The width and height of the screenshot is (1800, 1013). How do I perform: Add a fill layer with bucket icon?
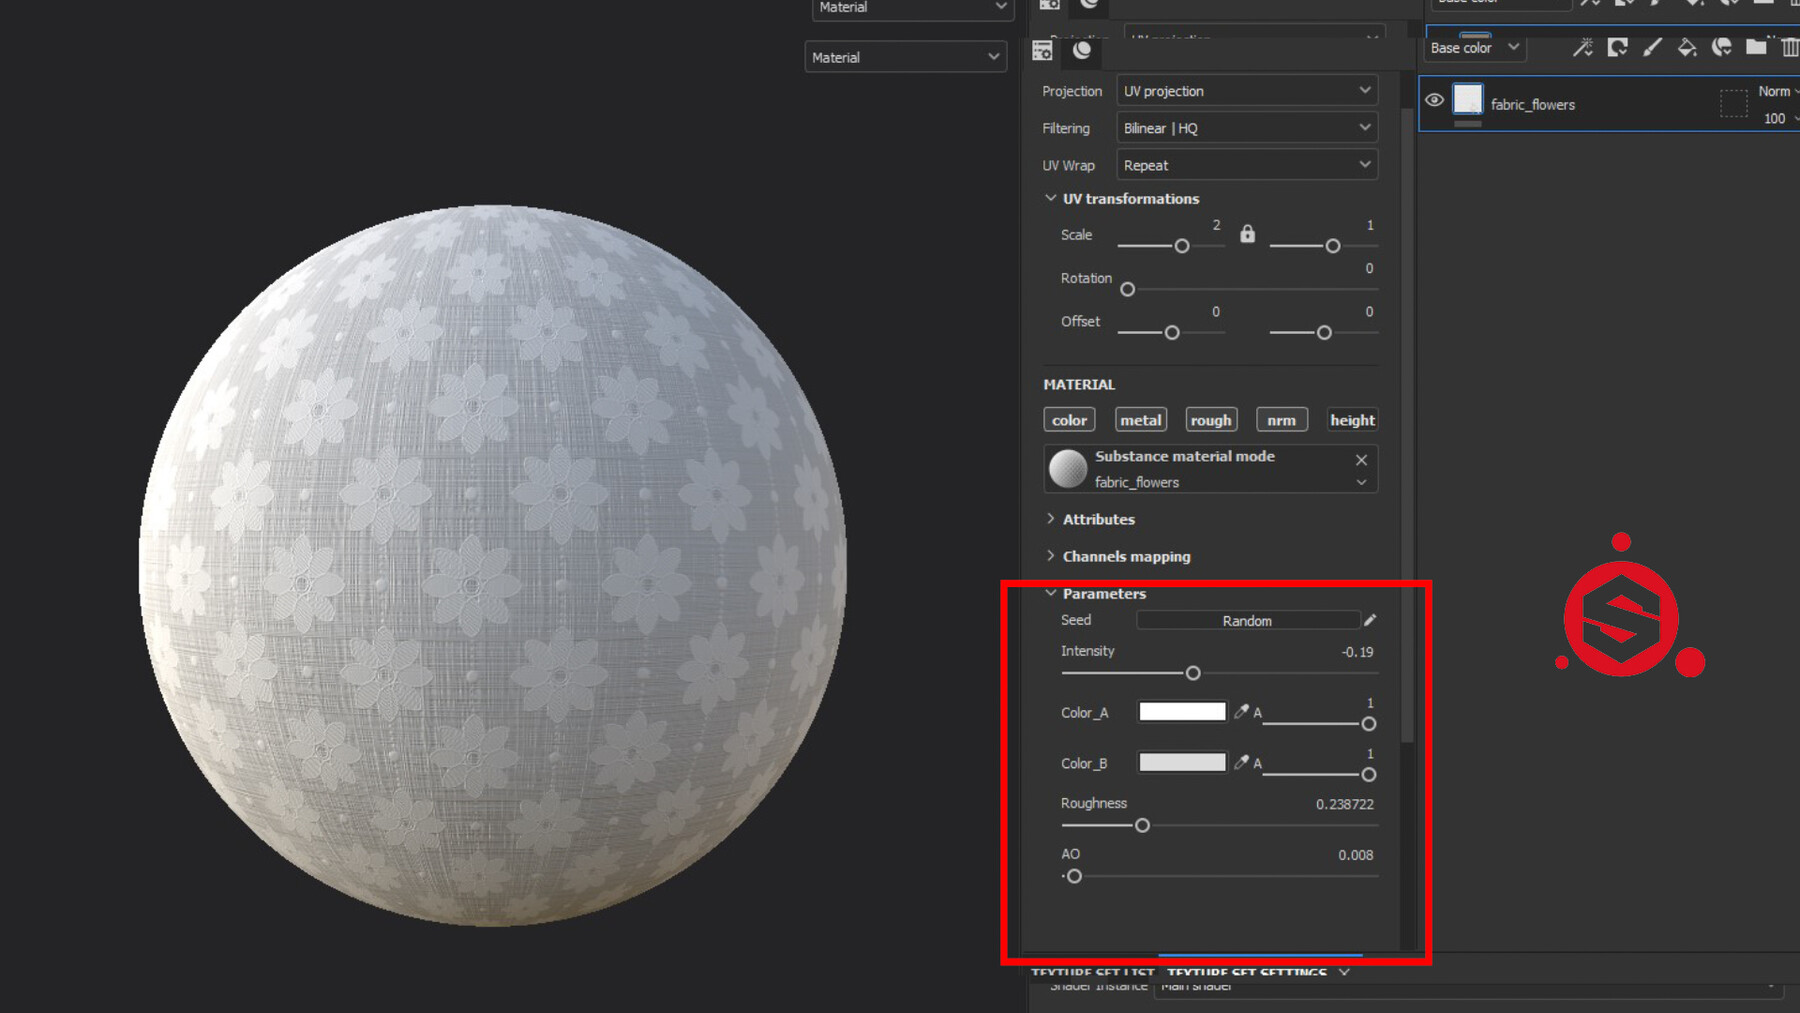(x=1687, y=47)
